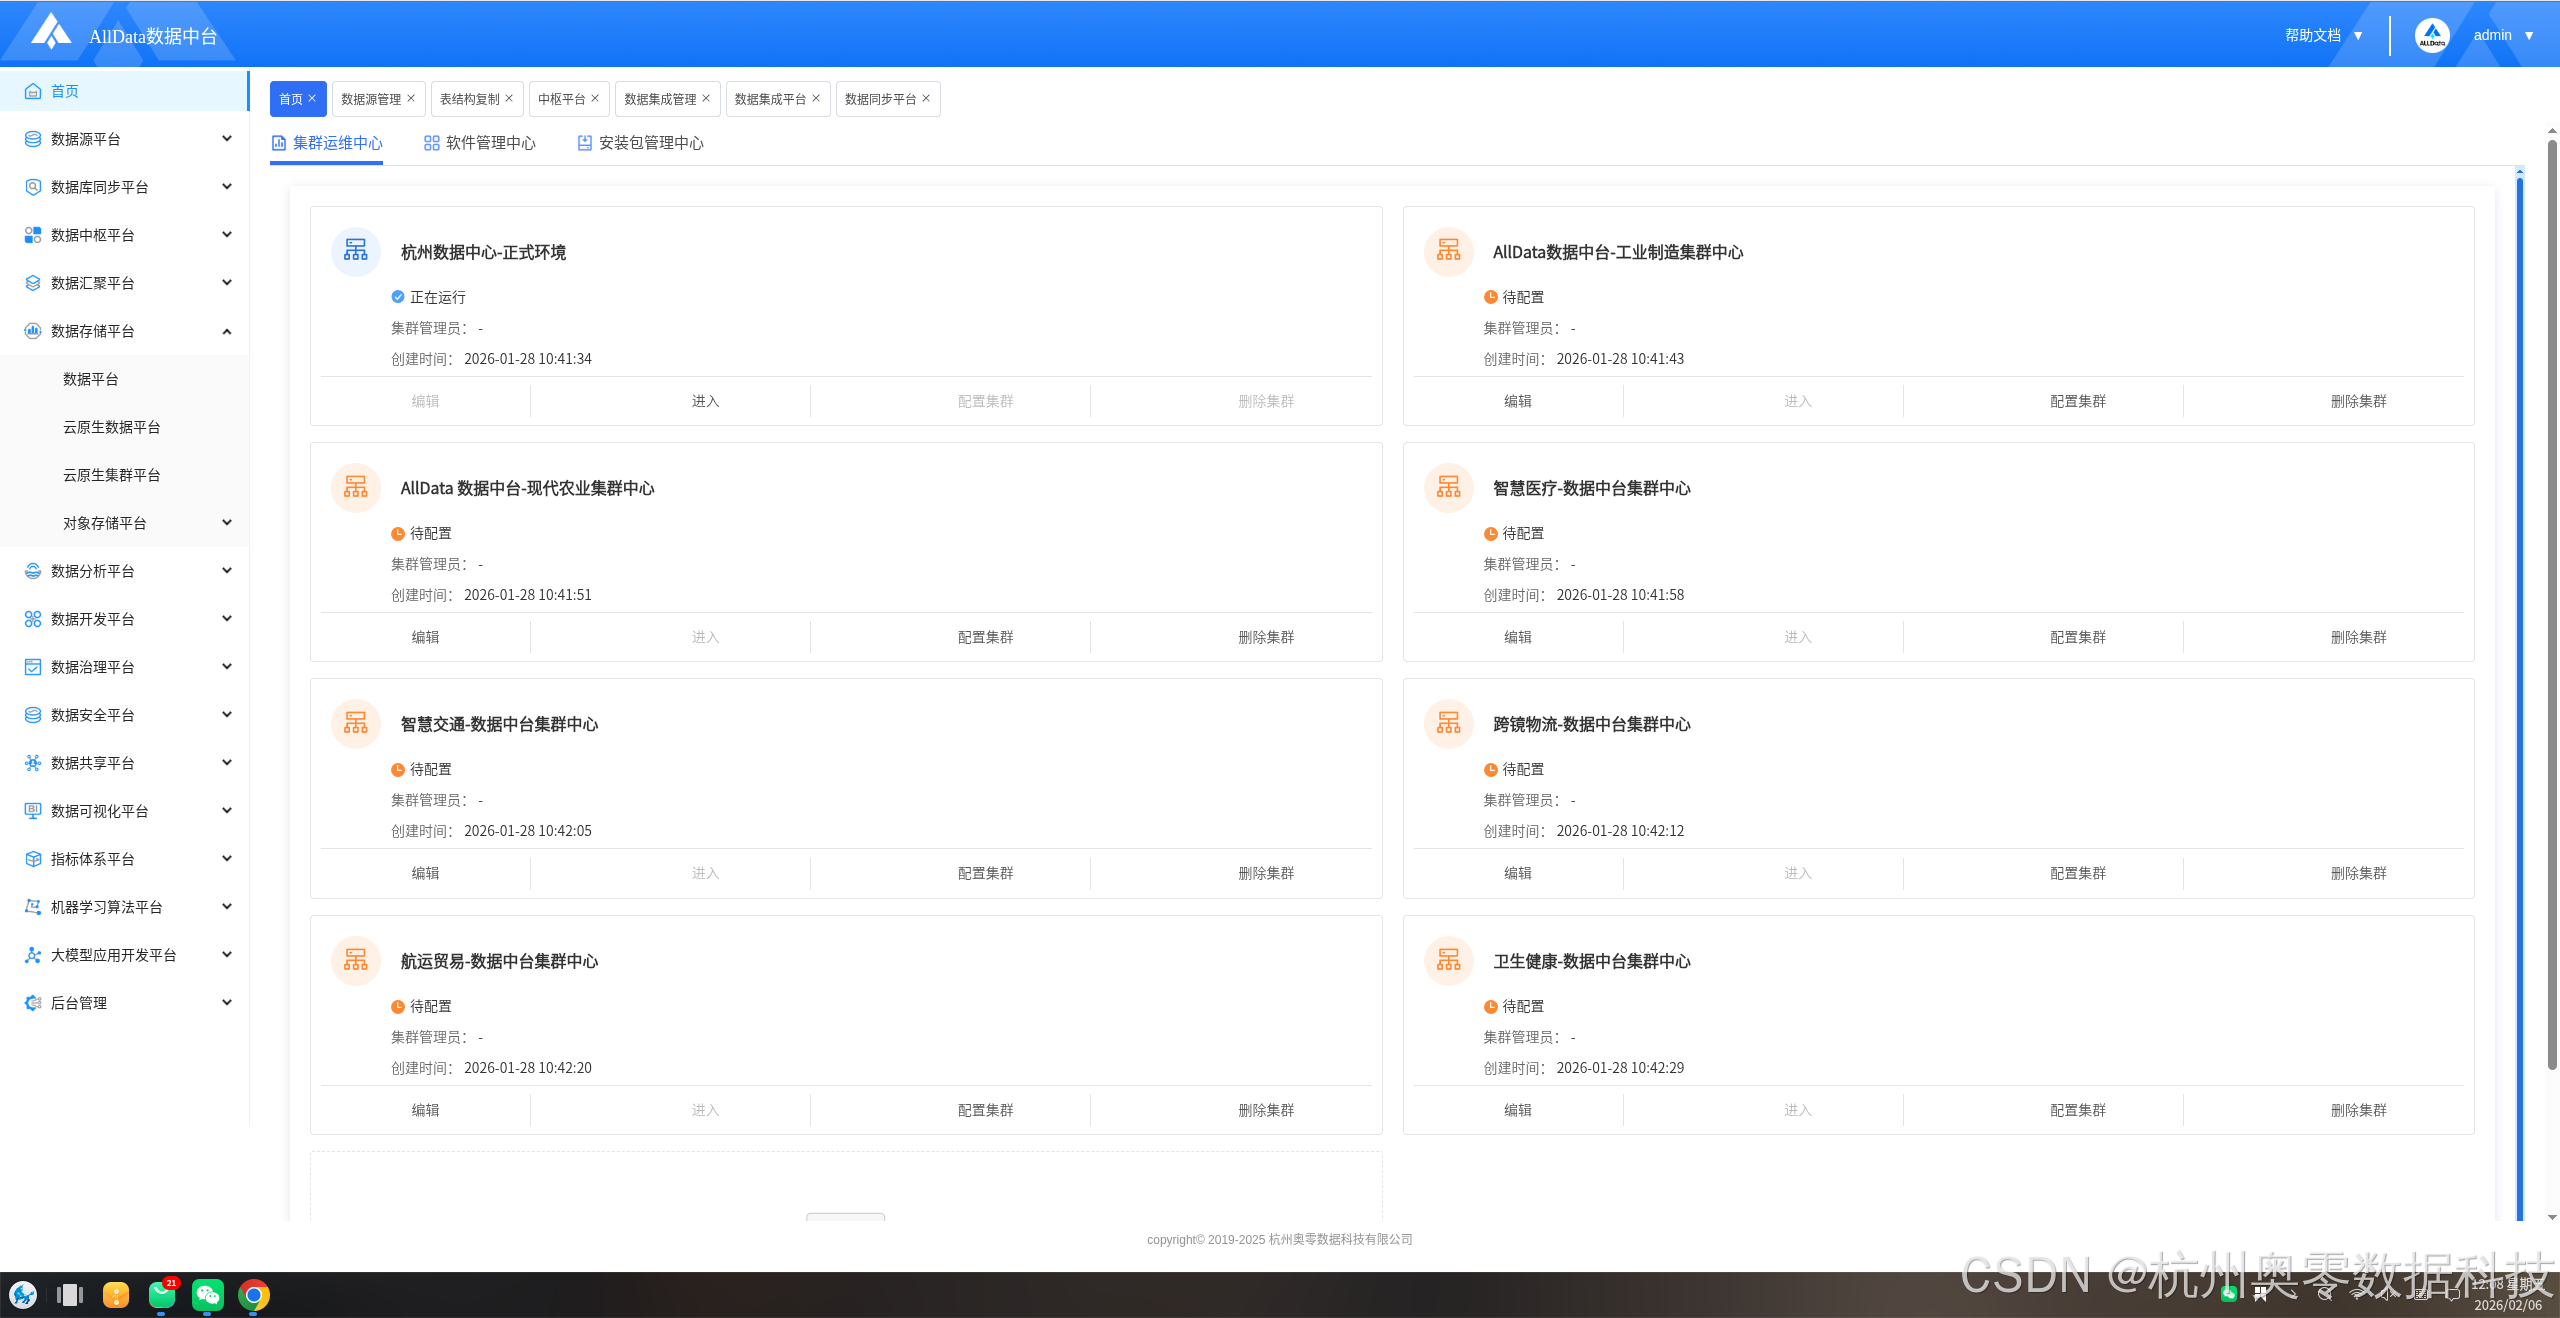
Task: Click the gray page scrollbar at far right
Action: coord(2552,605)
